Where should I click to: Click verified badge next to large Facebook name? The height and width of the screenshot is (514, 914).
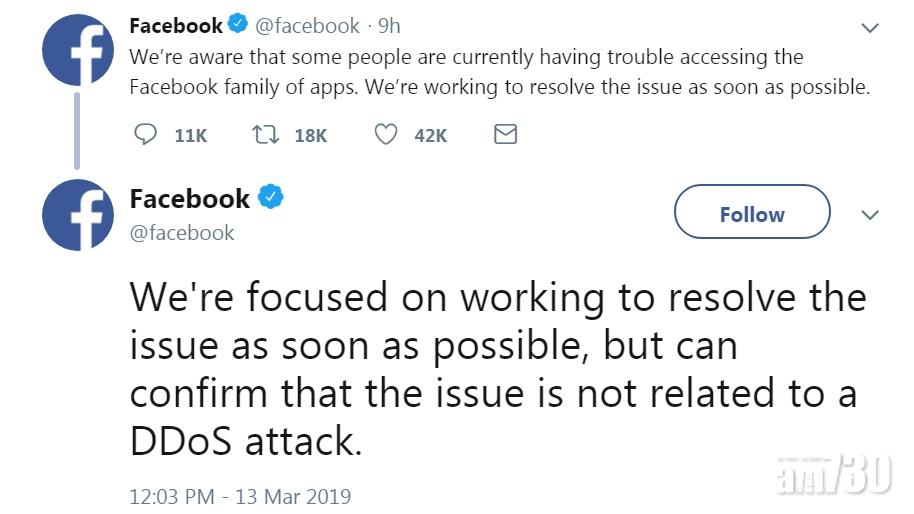point(271,197)
